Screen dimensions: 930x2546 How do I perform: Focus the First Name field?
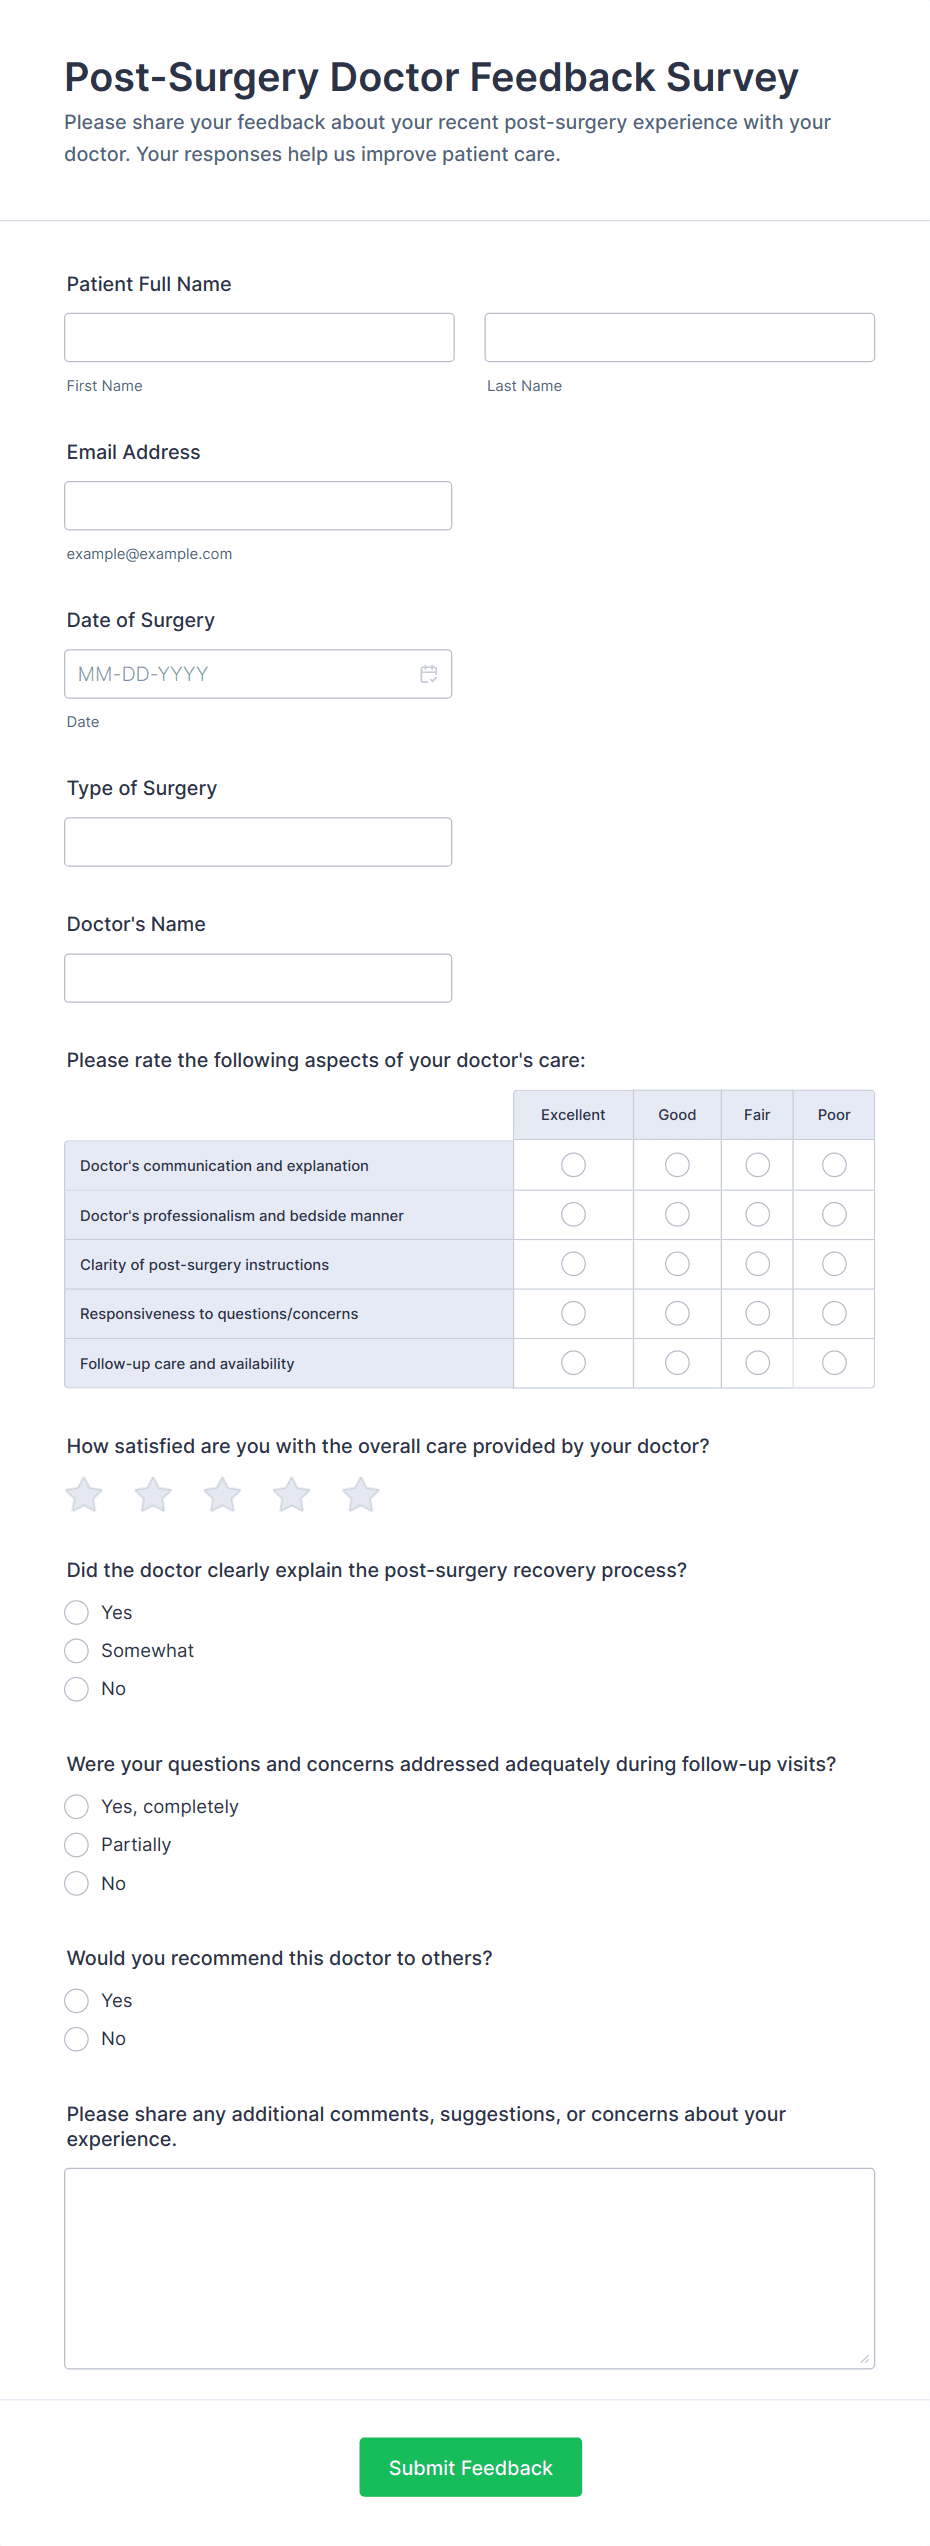click(x=259, y=338)
